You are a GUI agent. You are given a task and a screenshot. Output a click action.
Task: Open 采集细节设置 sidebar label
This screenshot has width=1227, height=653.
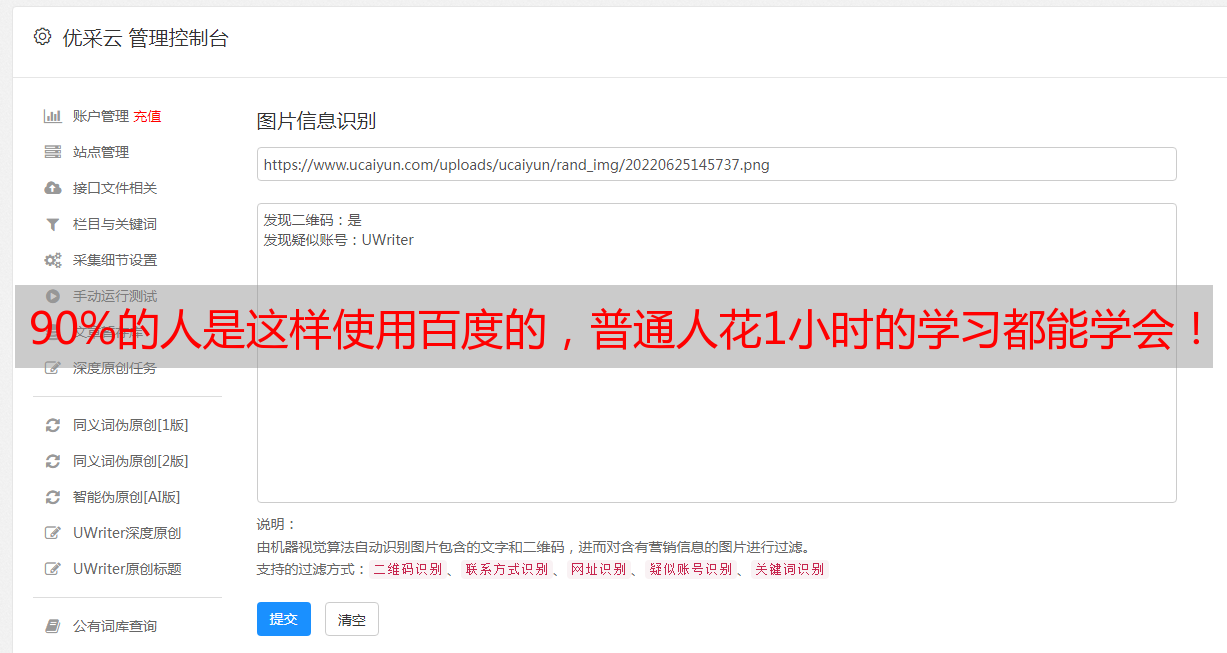click(x=115, y=260)
